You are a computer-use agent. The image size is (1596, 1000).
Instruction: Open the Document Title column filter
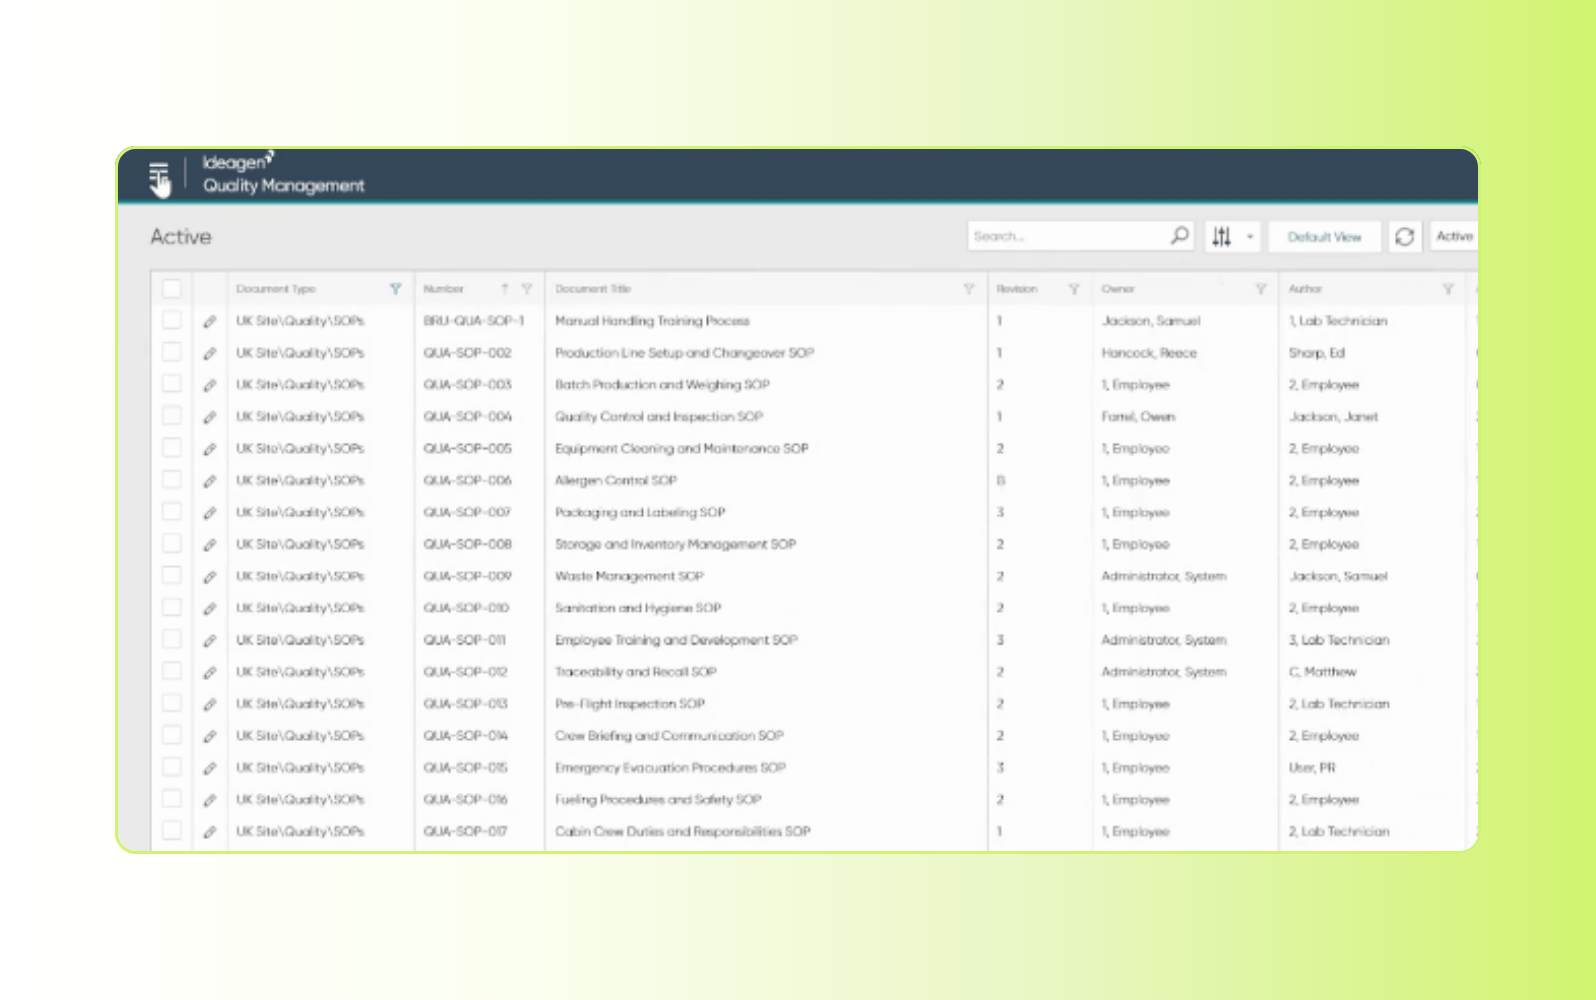[x=968, y=289]
